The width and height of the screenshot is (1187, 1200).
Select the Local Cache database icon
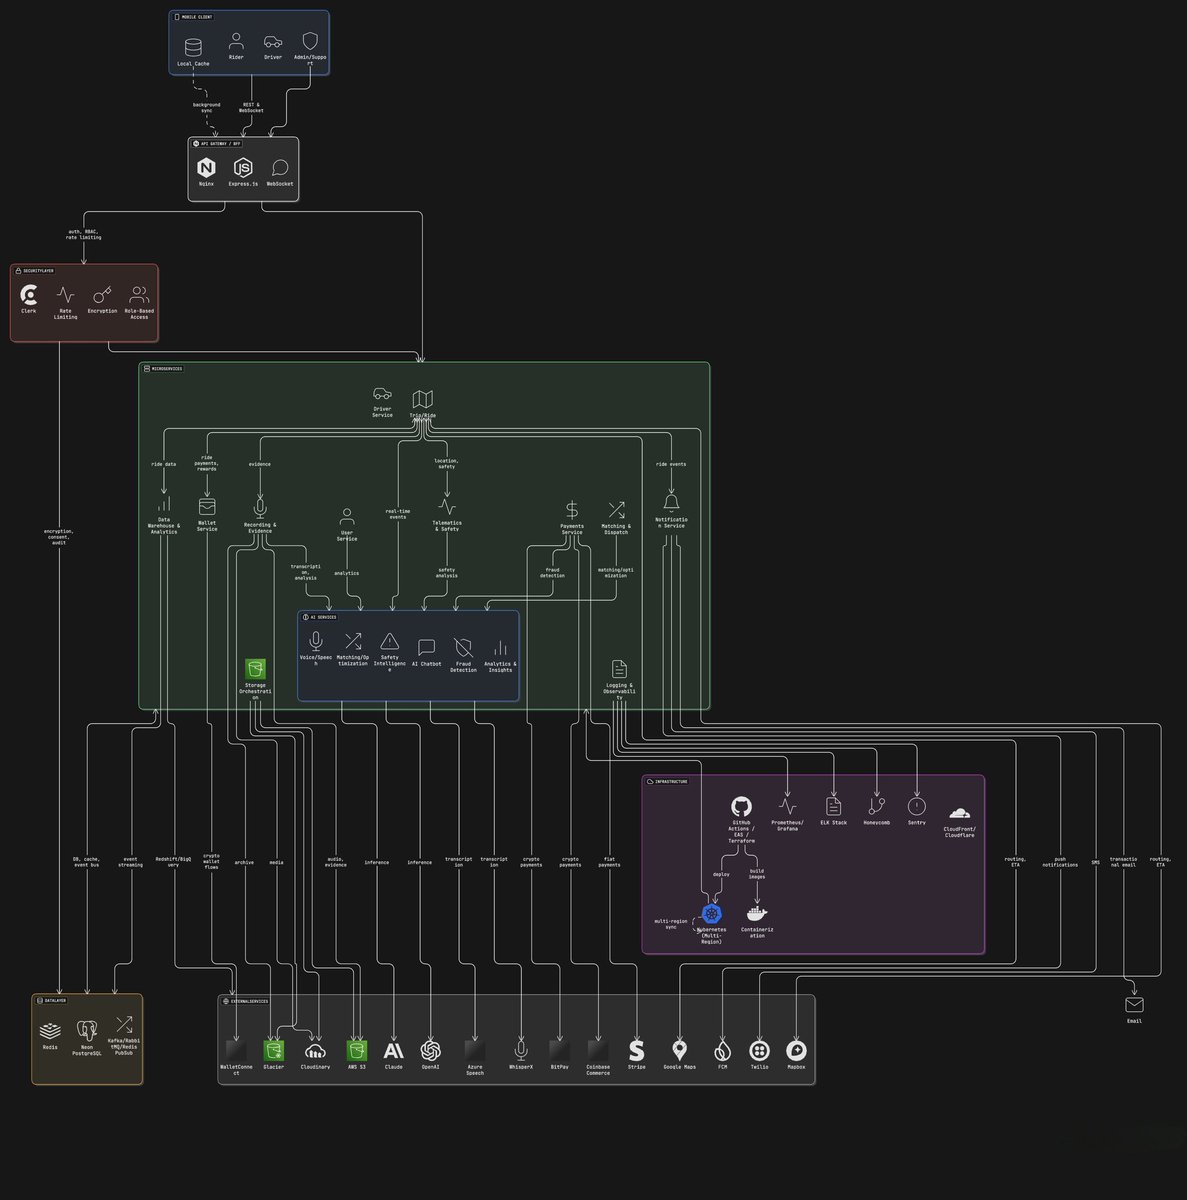click(193, 47)
